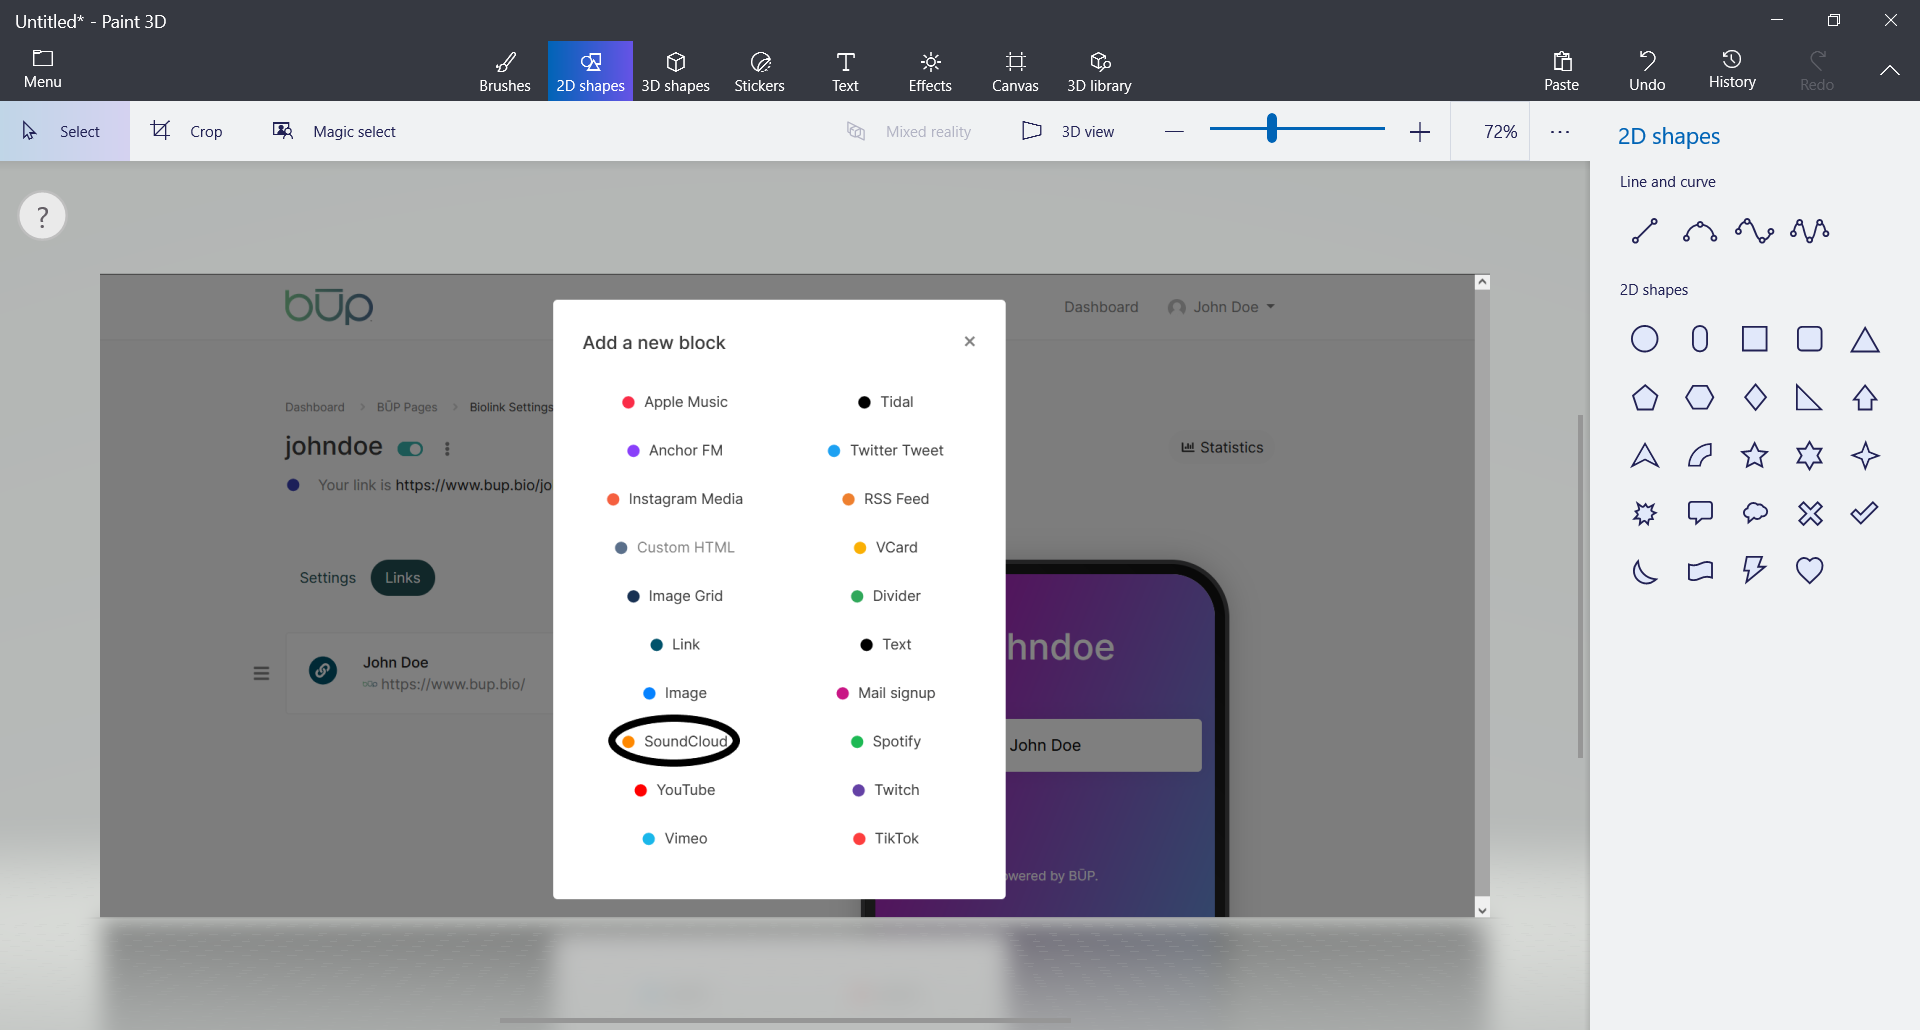The height and width of the screenshot is (1030, 1920).
Task: Open the help question mark button
Action: 42,216
